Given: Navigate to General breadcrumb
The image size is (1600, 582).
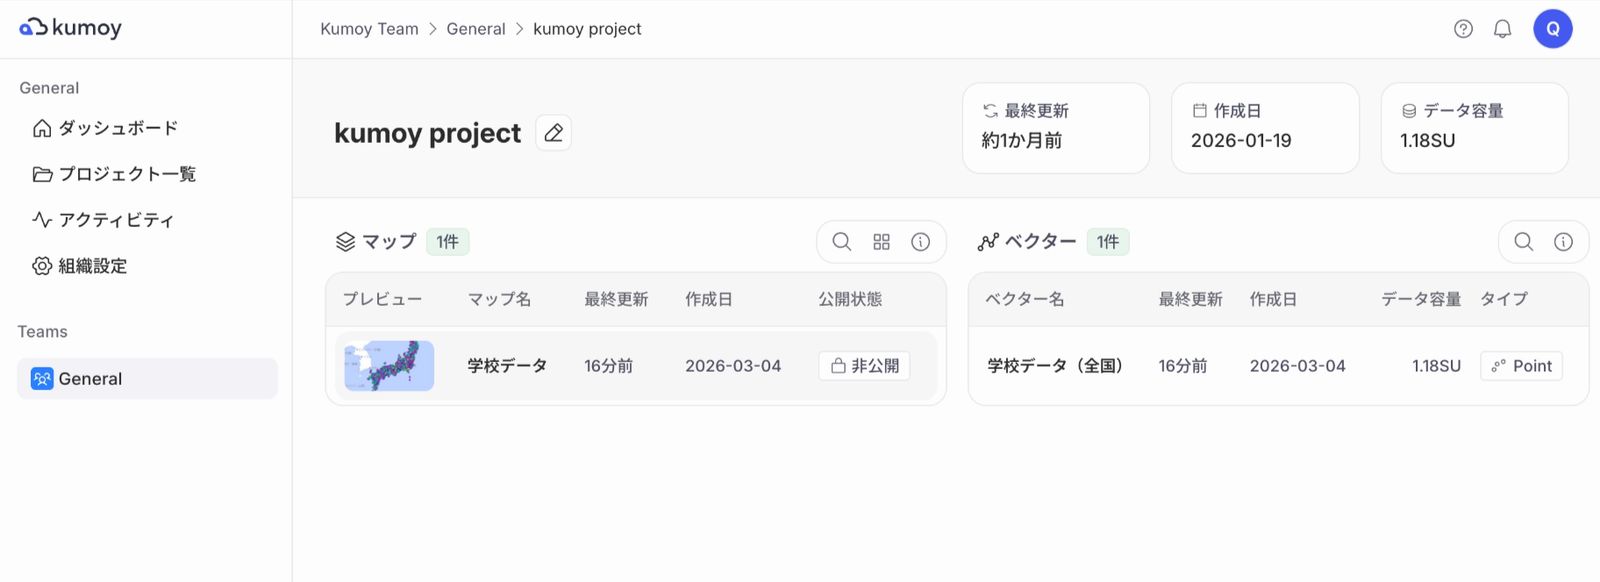Looking at the screenshot, I should 476,29.
